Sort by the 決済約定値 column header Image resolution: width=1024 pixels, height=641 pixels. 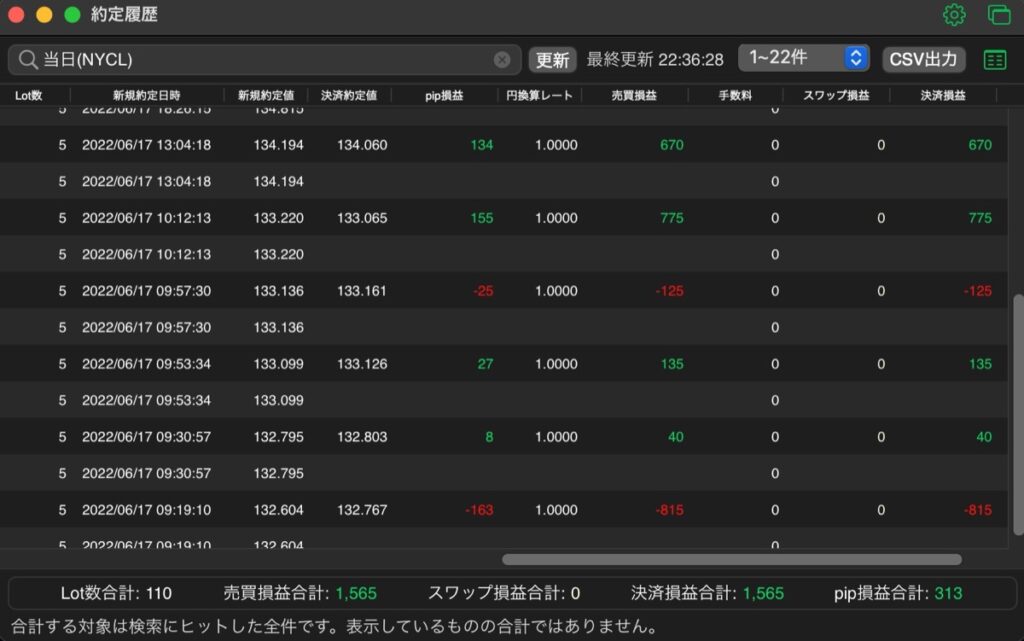pyautogui.click(x=349, y=95)
